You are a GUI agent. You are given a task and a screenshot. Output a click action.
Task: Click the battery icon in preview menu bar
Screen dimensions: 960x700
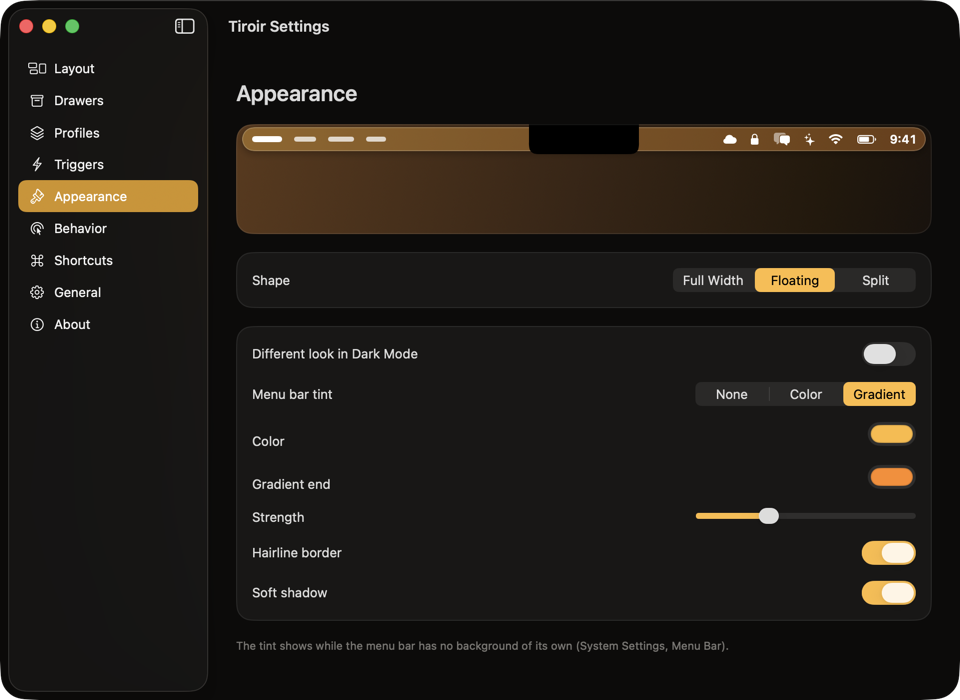tap(866, 140)
